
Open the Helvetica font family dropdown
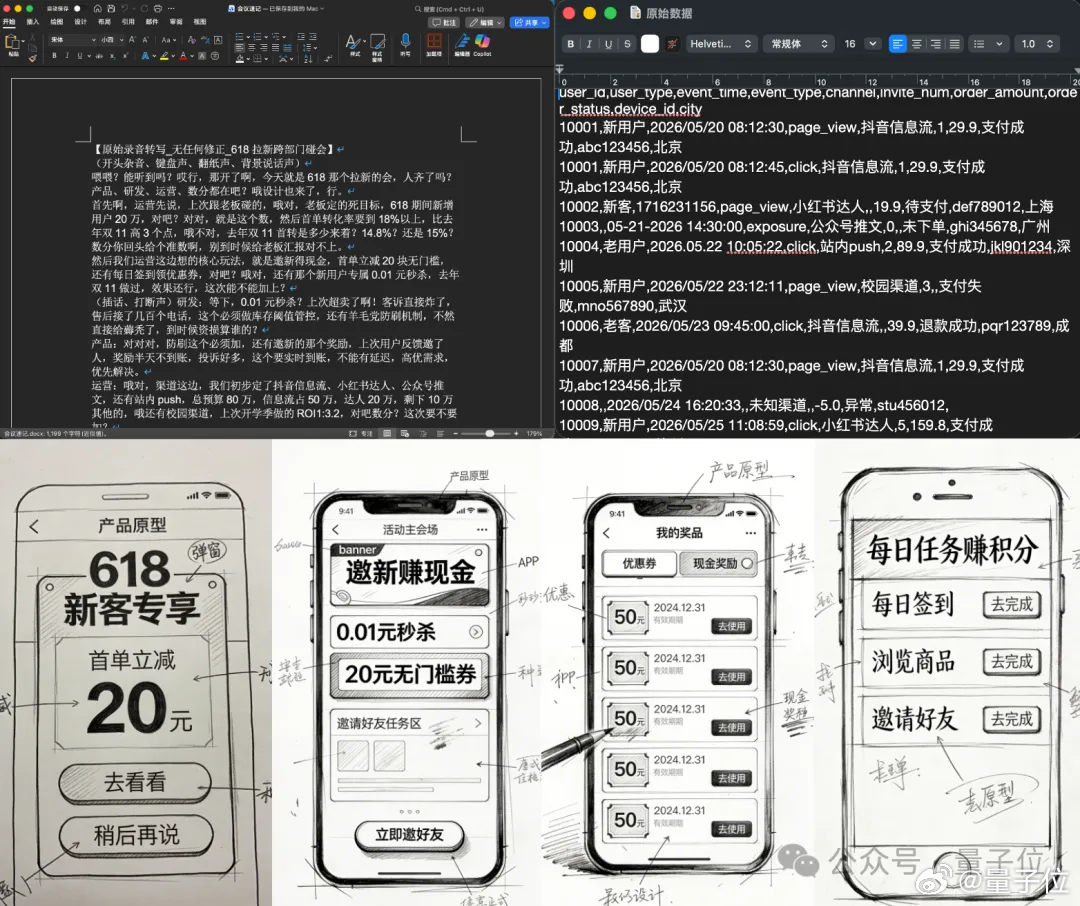click(720, 44)
